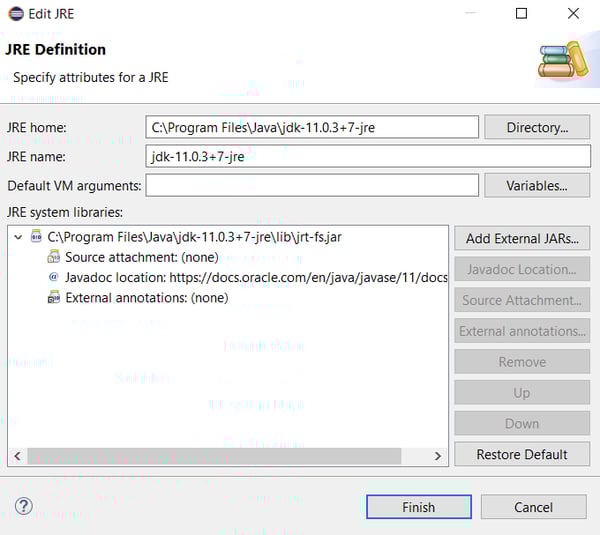Image resolution: width=600 pixels, height=535 pixels.
Task: Click the Source attachment icon
Action: click(x=54, y=257)
